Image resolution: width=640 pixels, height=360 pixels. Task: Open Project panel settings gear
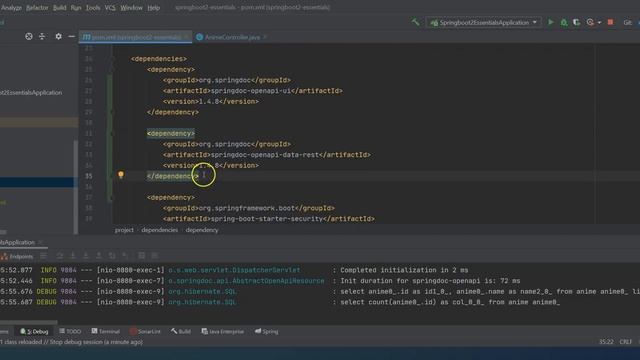point(58,36)
